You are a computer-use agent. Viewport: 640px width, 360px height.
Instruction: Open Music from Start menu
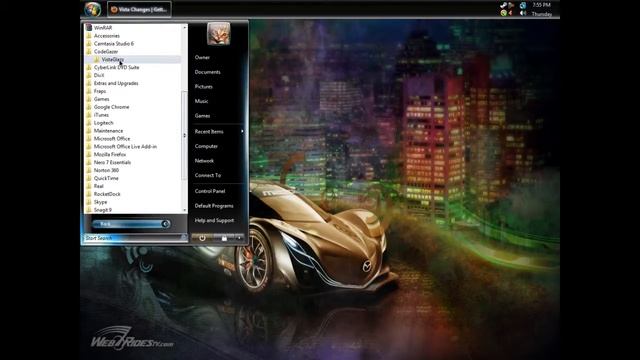point(201,101)
